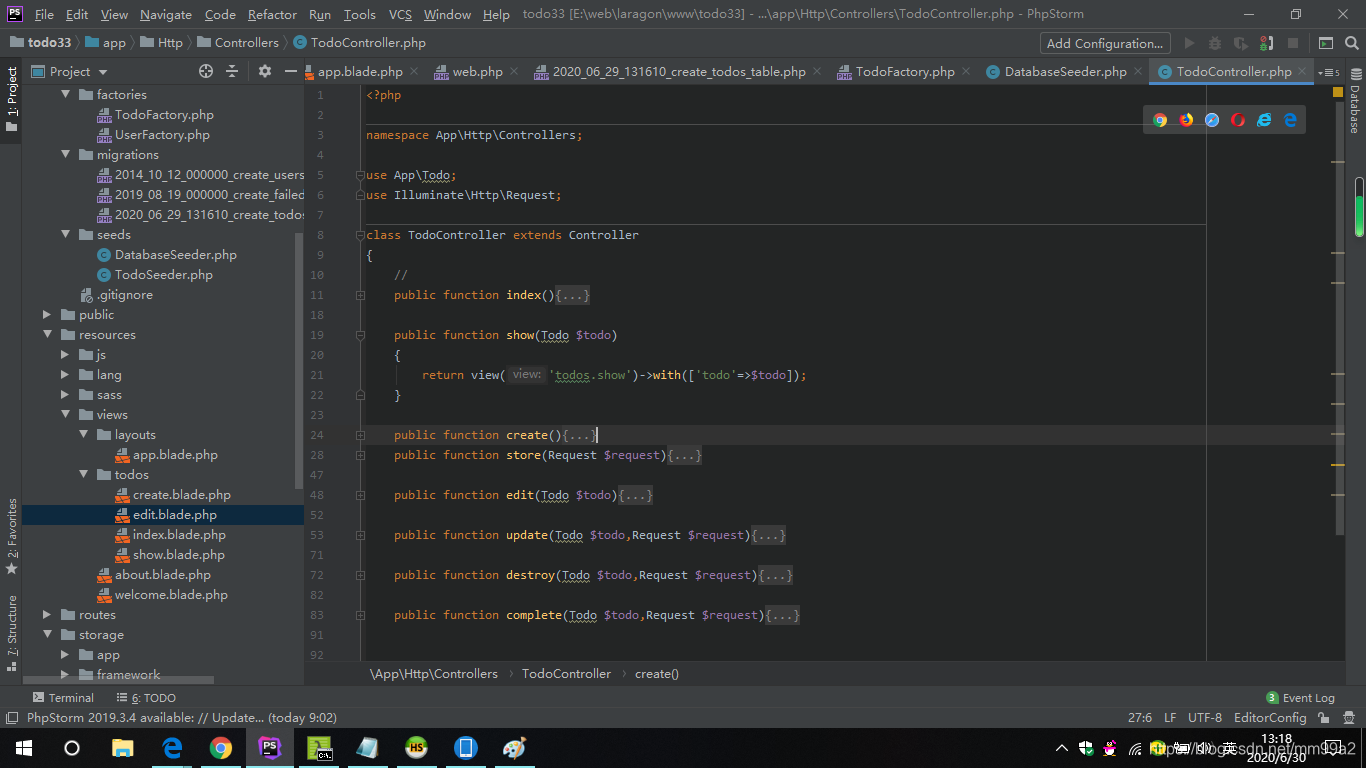Expand the js folder
The height and width of the screenshot is (768, 1366).
pos(66,354)
